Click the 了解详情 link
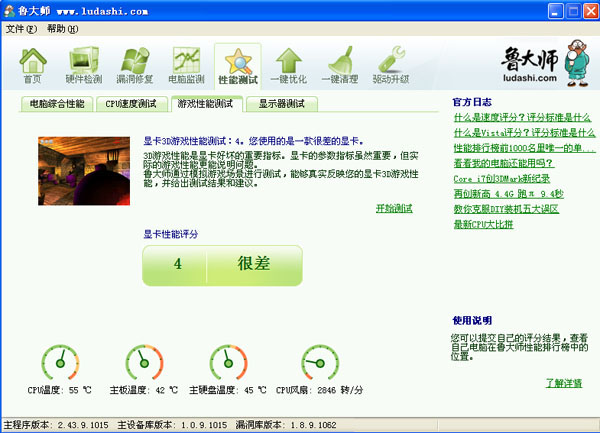Image resolution: width=600 pixels, height=433 pixels. pyautogui.click(x=564, y=383)
